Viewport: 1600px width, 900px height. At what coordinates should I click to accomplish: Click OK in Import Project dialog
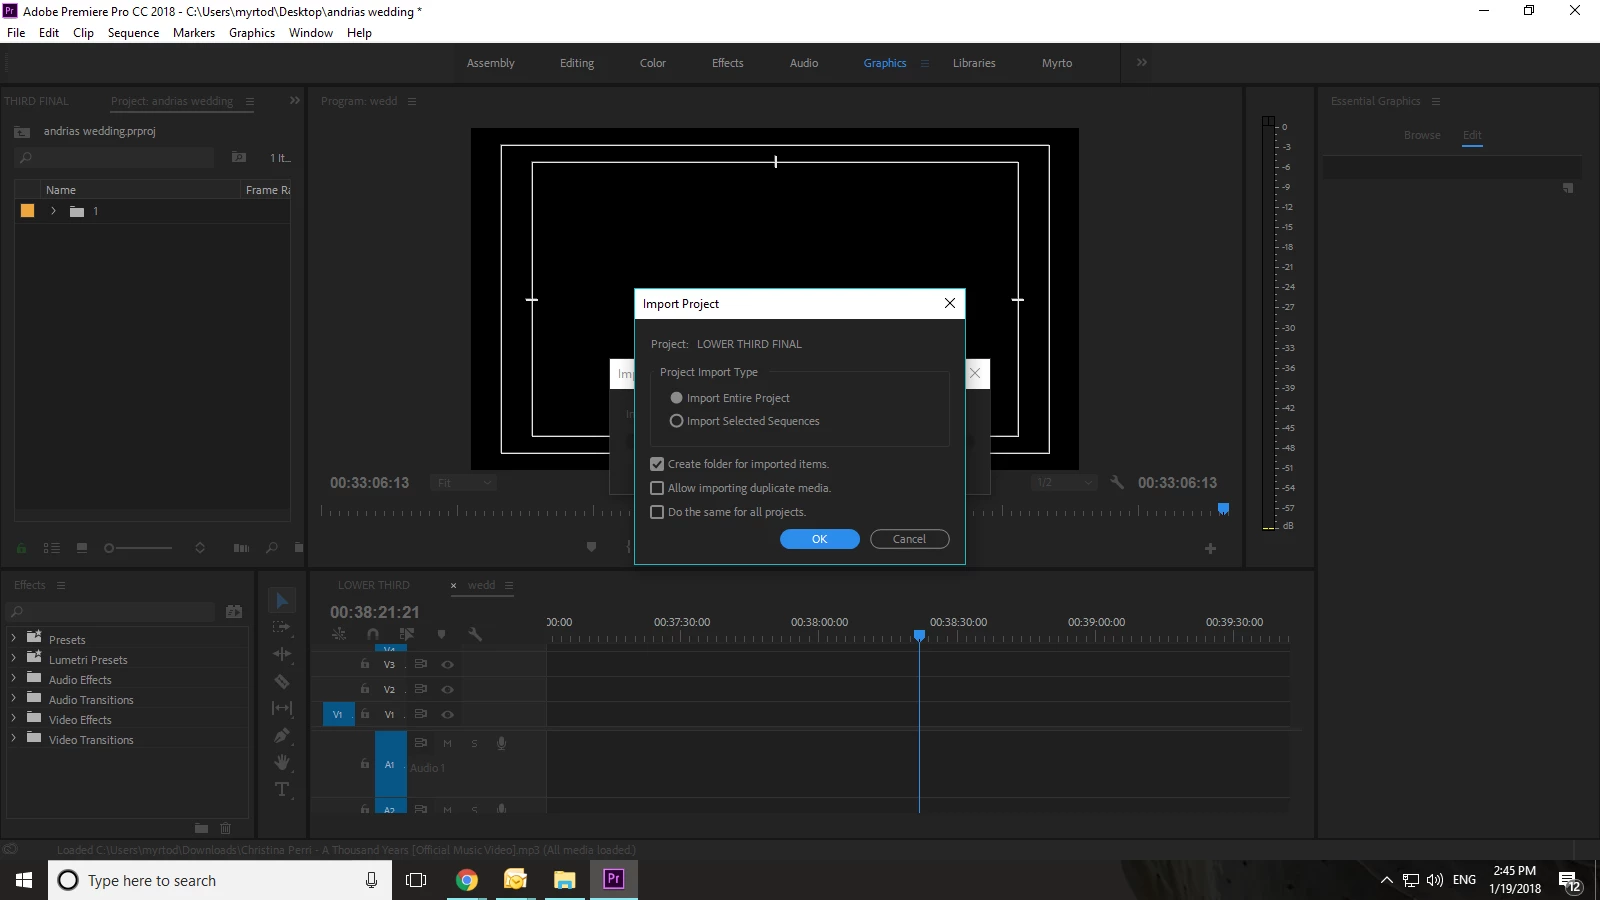pyautogui.click(x=820, y=539)
